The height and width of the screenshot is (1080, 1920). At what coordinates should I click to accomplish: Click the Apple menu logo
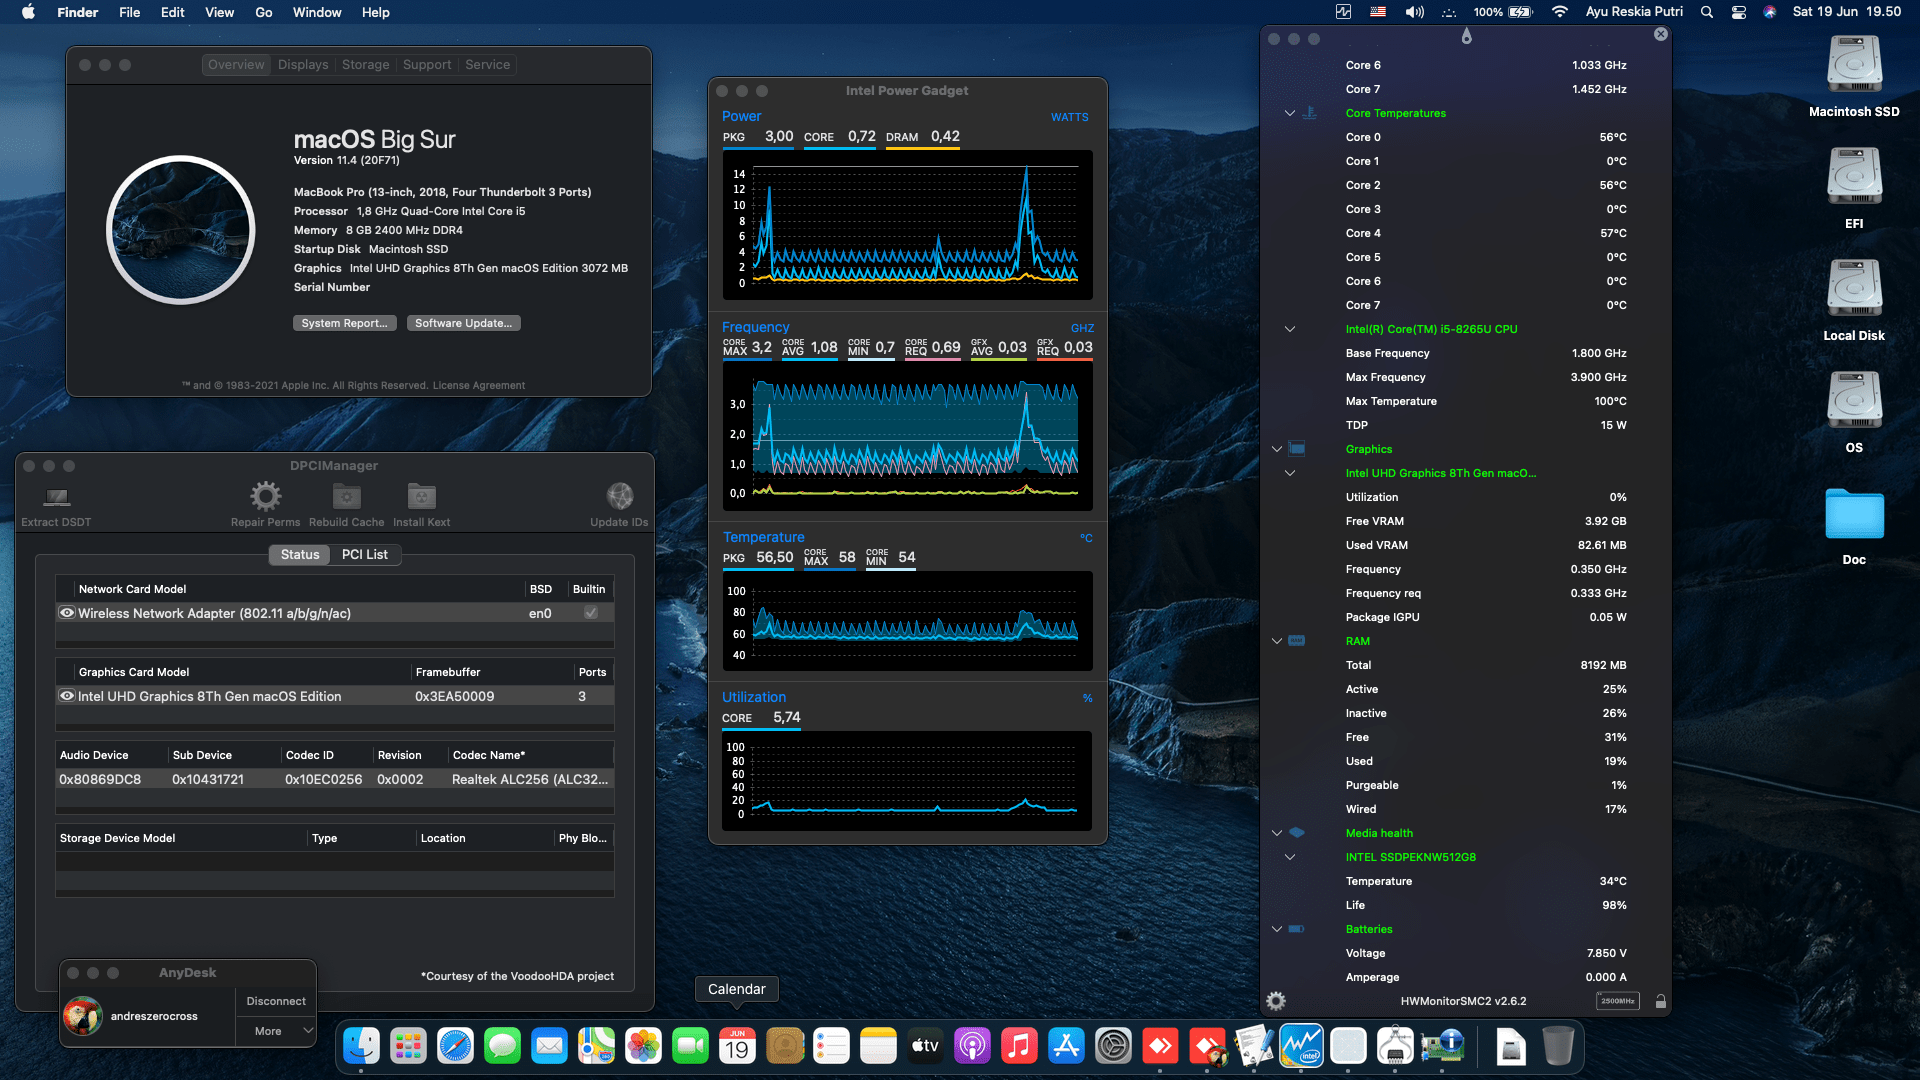point(28,12)
